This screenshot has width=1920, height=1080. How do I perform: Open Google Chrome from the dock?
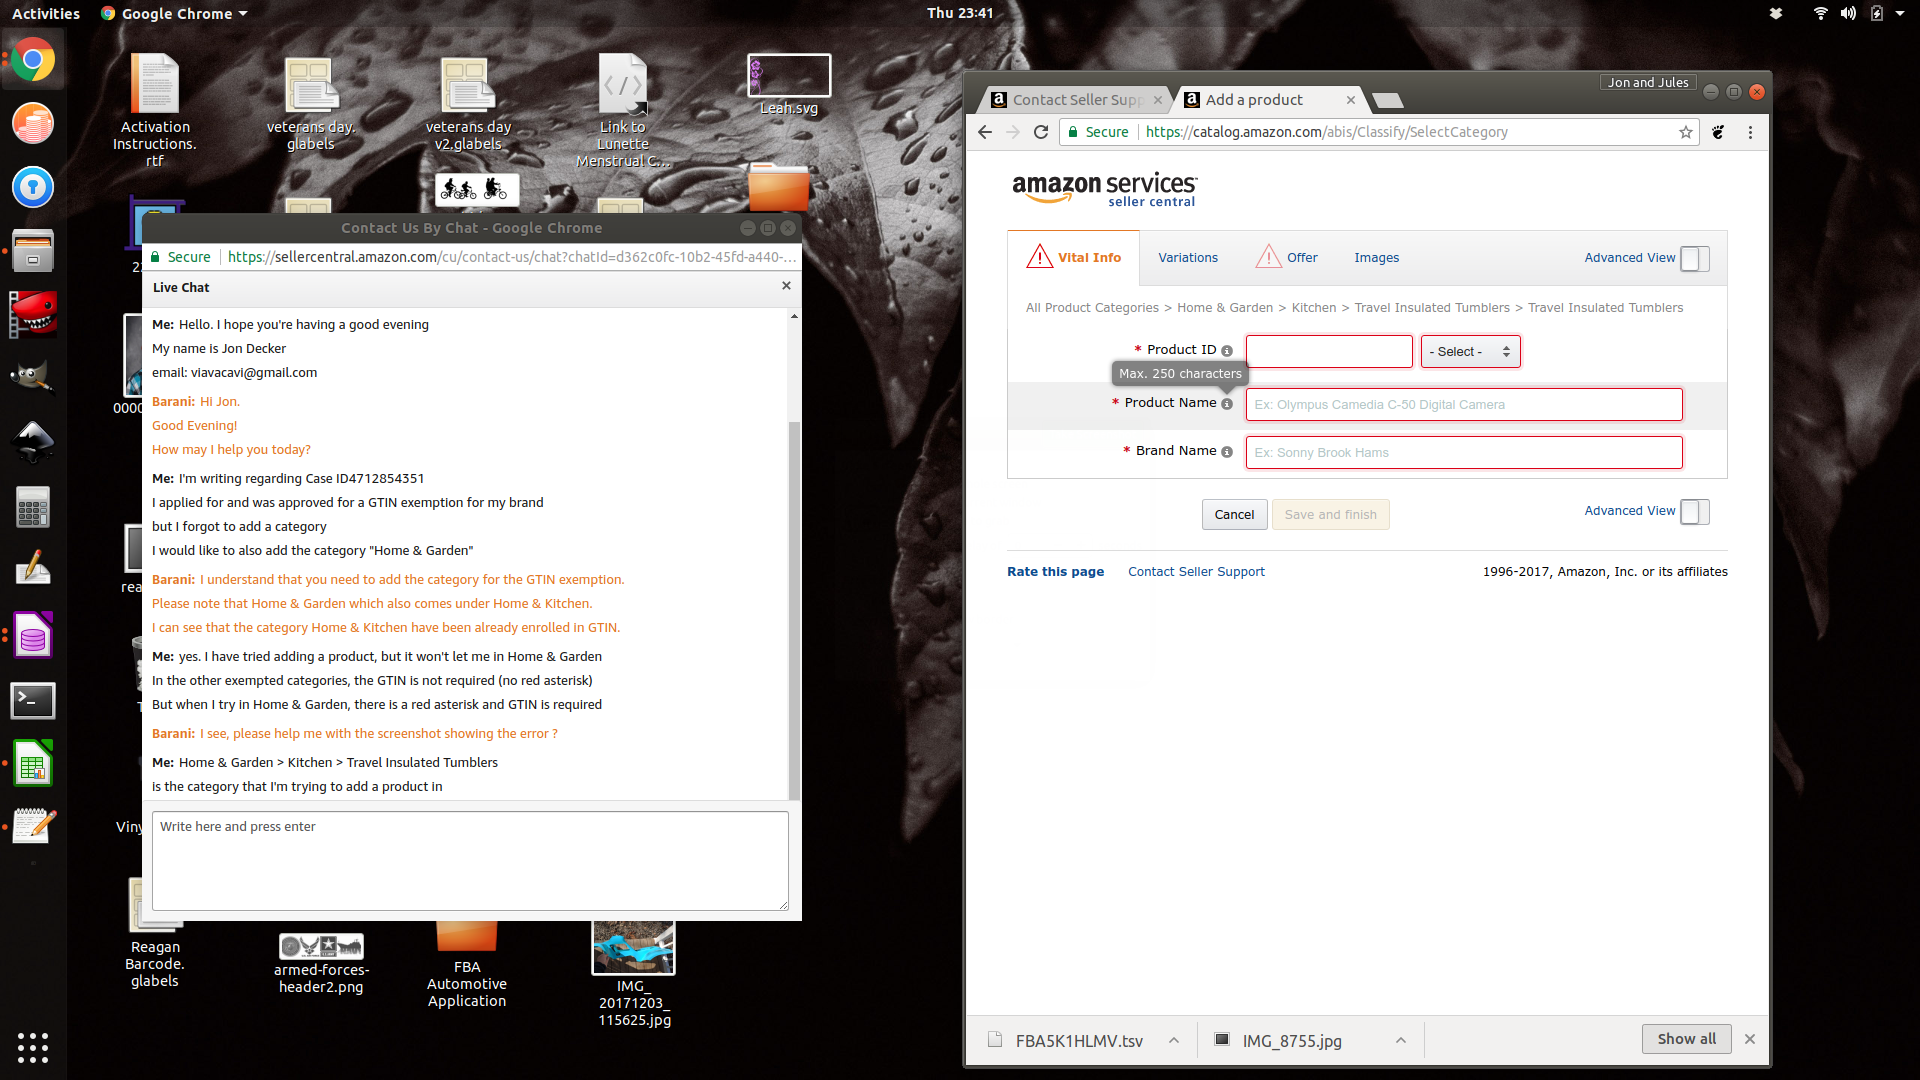[x=33, y=60]
